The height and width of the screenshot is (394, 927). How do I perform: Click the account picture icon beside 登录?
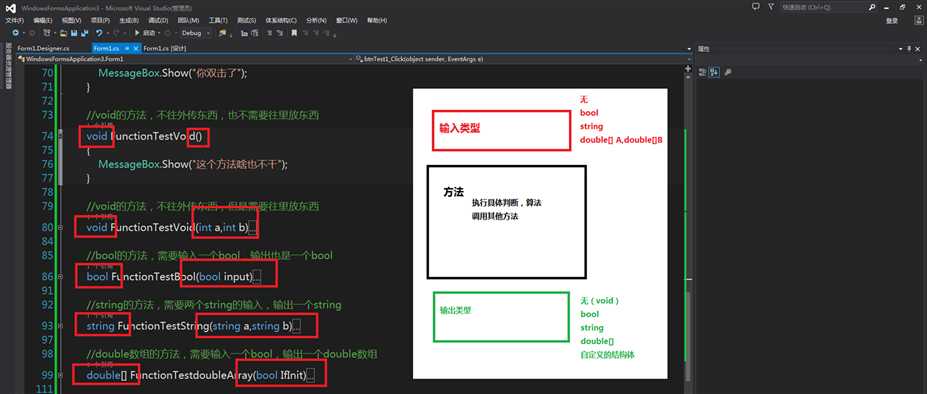[x=919, y=20]
